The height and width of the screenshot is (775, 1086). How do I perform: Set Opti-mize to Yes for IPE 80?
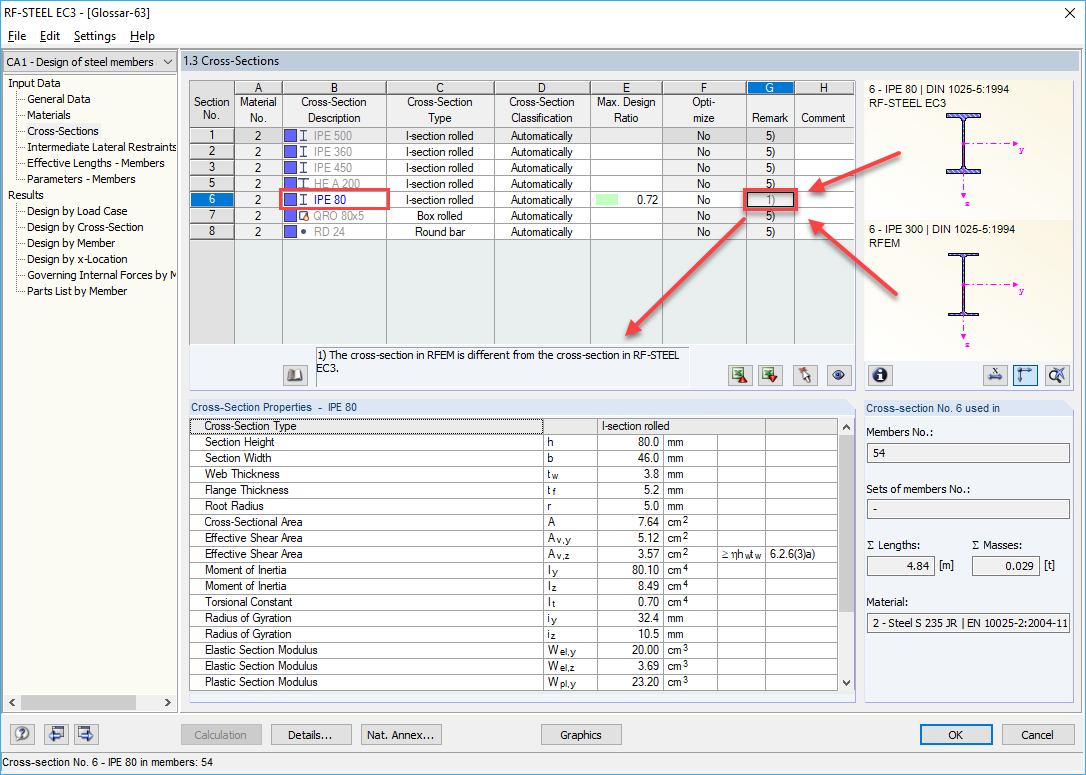[x=704, y=199]
